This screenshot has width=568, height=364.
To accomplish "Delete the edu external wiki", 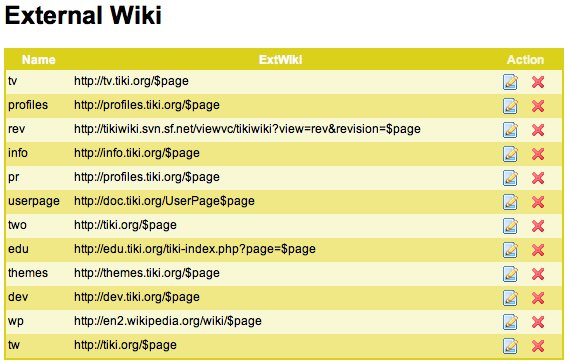I will [x=538, y=250].
